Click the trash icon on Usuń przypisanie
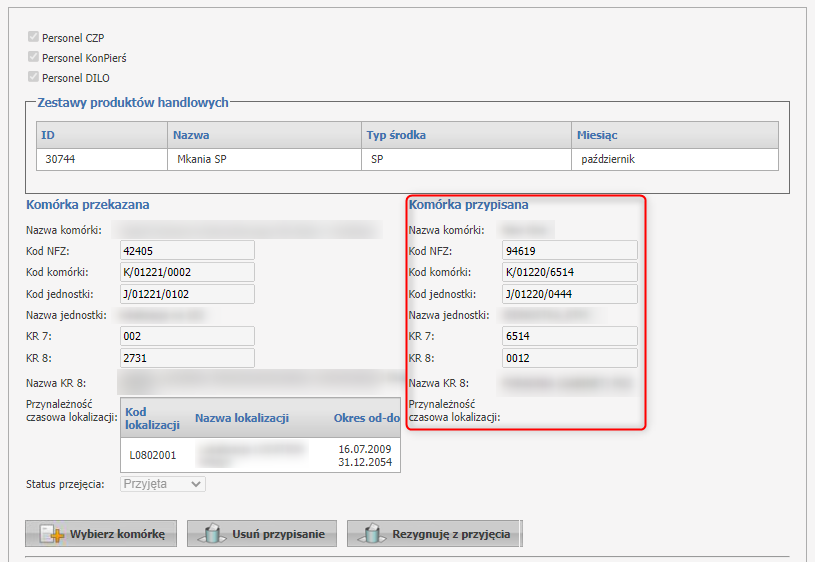The width and height of the screenshot is (815, 562). tap(211, 534)
